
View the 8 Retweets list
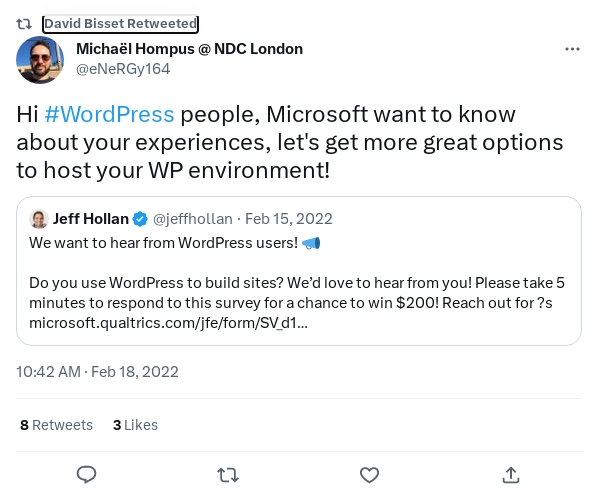[56, 425]
